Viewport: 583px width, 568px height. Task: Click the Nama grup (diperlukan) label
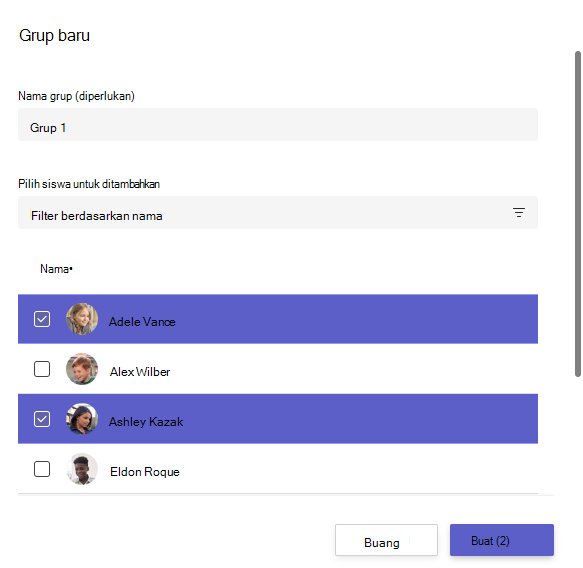[x=77, y=96]
